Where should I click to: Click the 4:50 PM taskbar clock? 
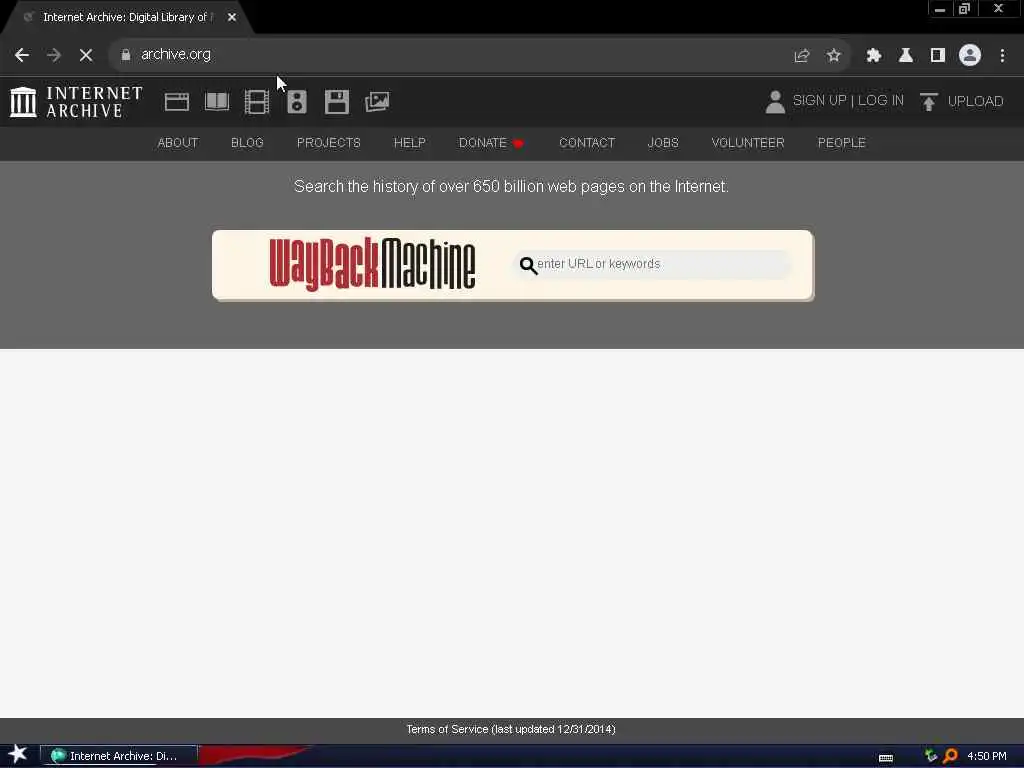(x=987, y=756)
